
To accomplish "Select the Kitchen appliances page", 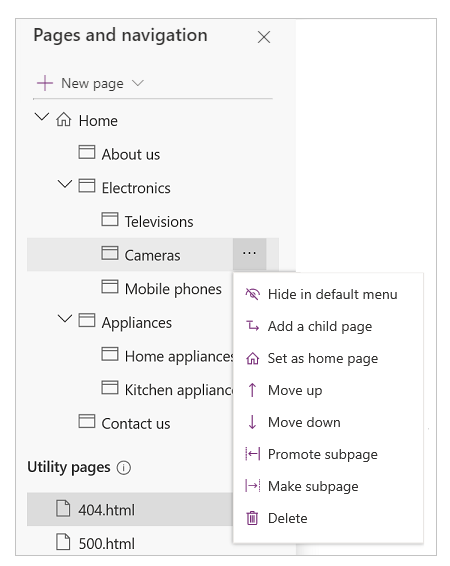I will [179, 390].
